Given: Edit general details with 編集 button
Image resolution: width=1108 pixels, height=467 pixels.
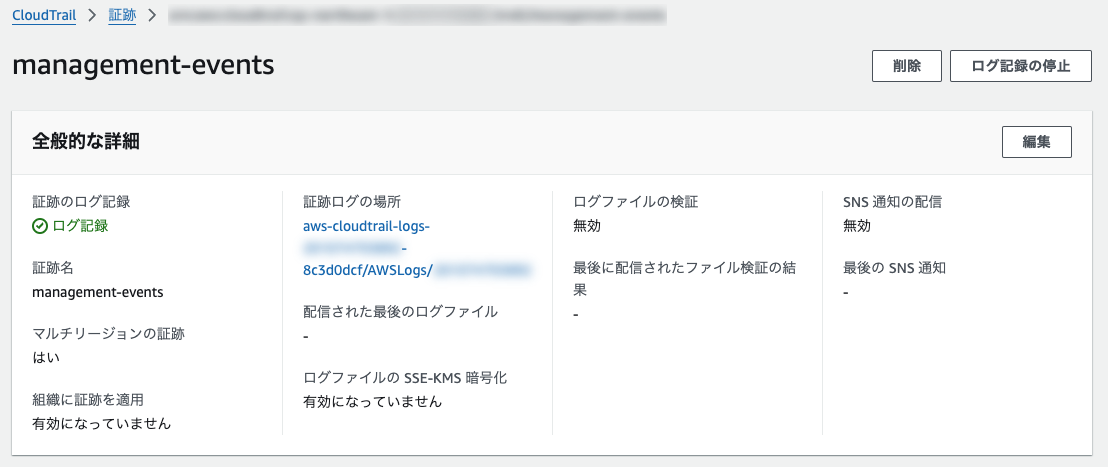Looking at the screenshot, I should tap(1037, 142).
